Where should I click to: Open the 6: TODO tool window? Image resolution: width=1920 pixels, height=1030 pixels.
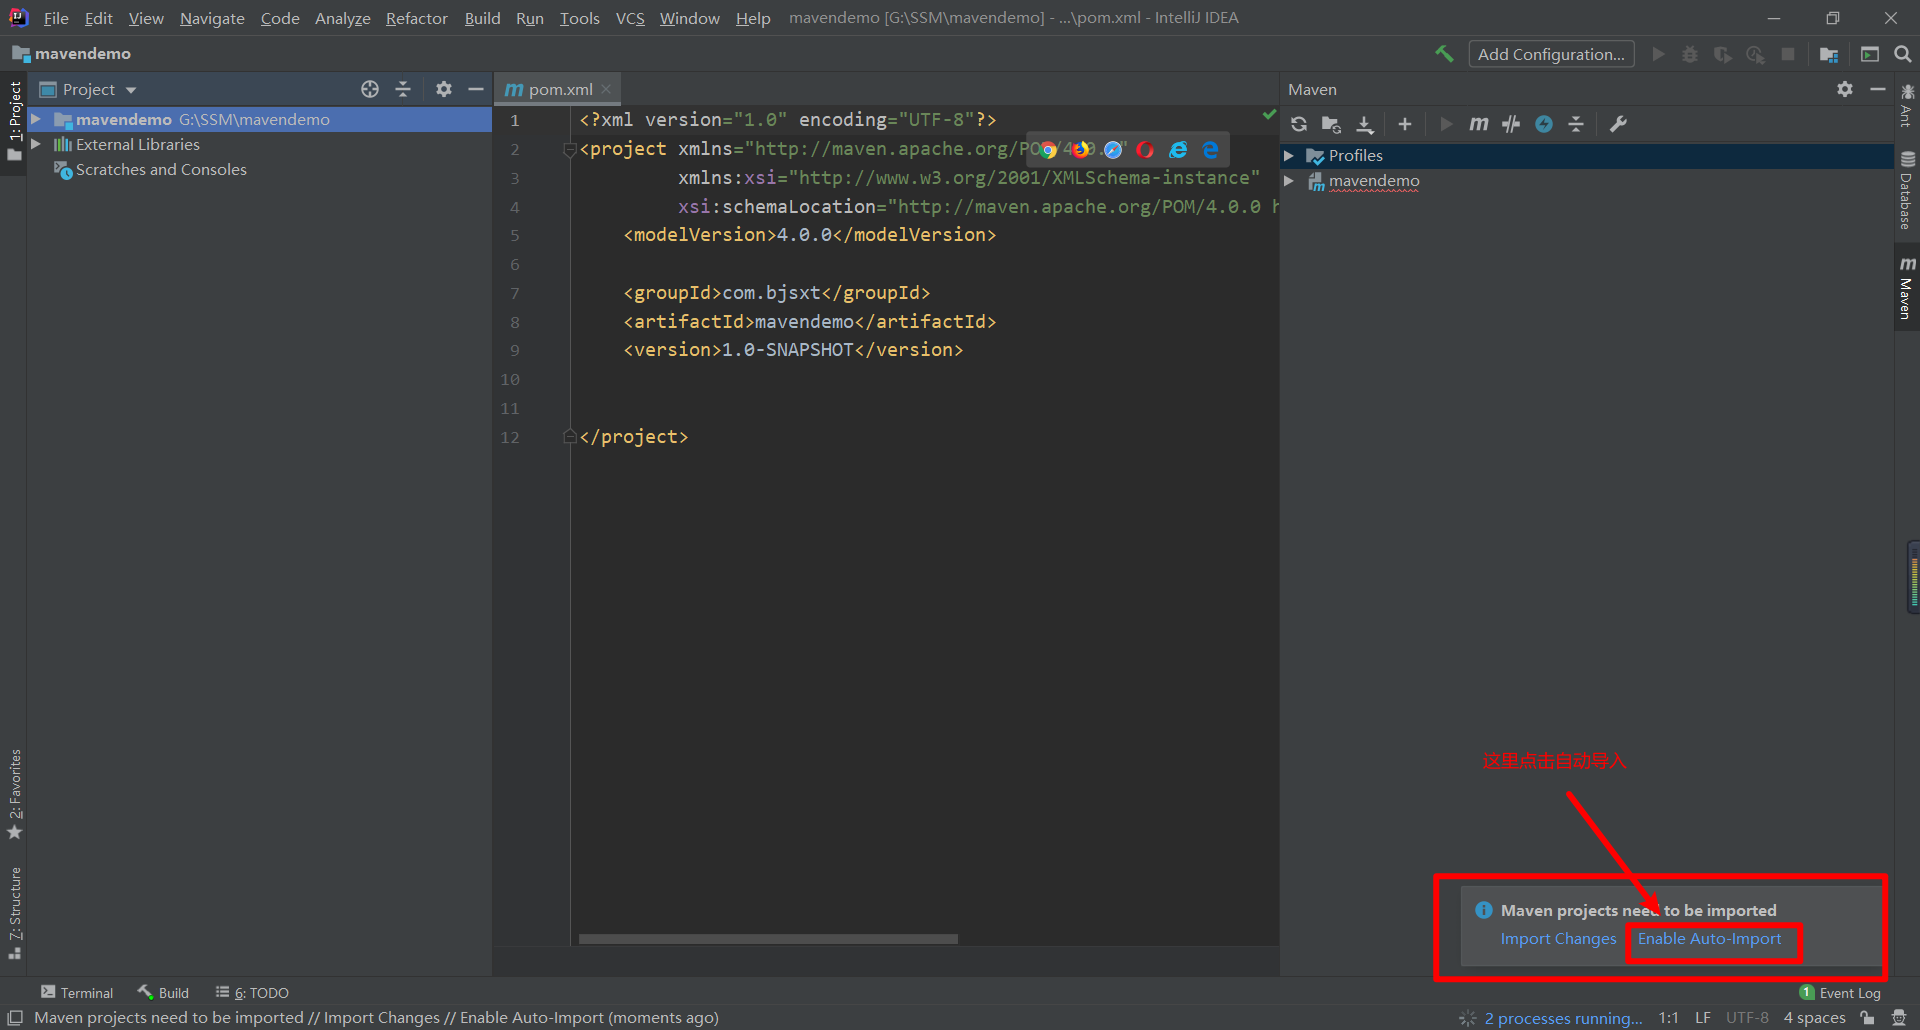point(252,992)
